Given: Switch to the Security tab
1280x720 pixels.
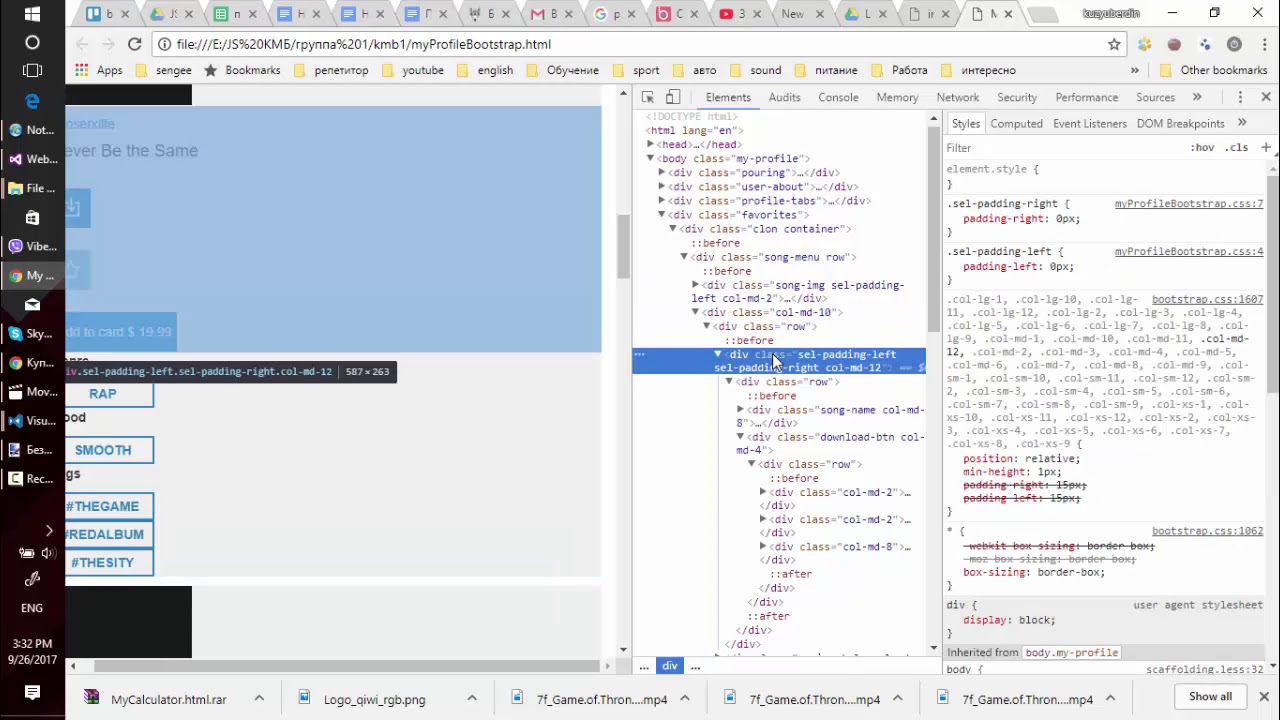Looking at the screenshot, I should click(1017, 97).
